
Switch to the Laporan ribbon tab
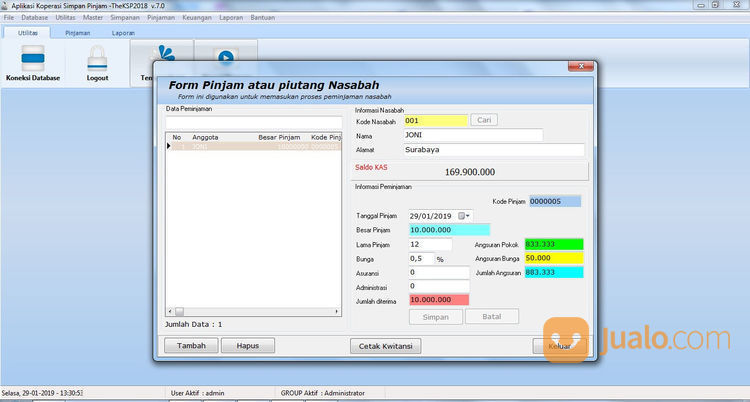123,33
